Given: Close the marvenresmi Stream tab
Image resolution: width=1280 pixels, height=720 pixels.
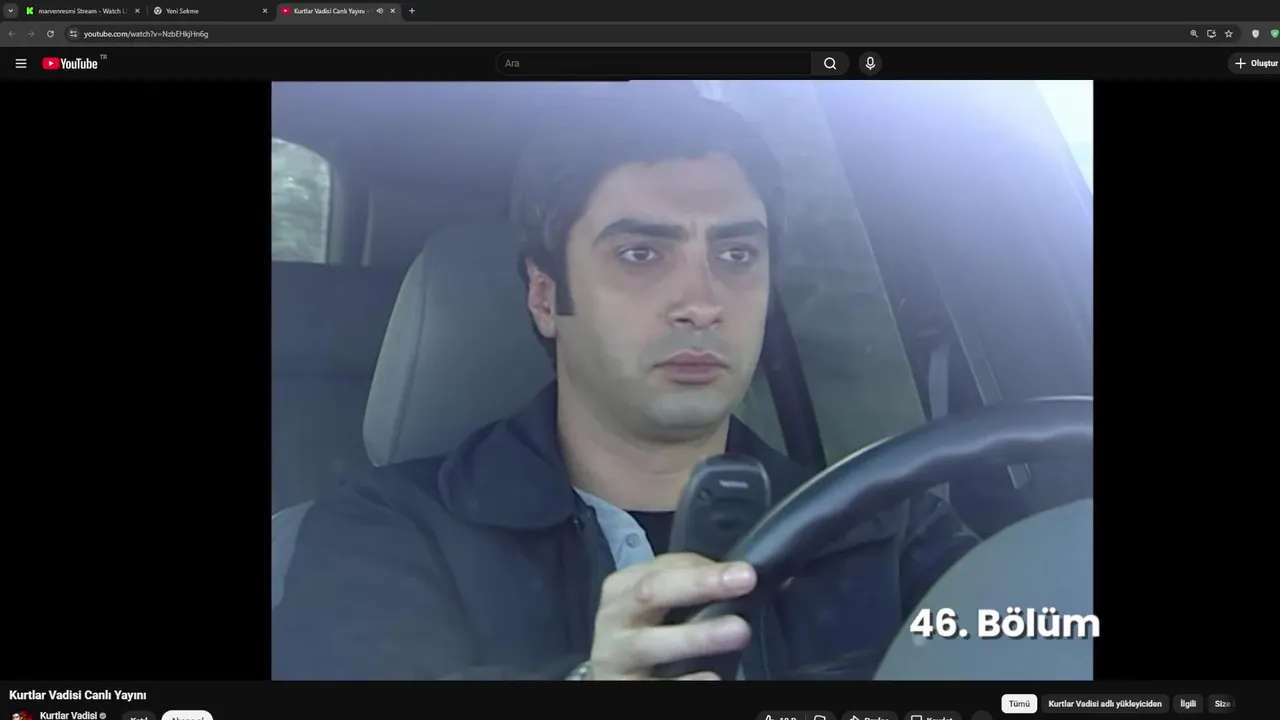Looking at the screenshot, I should click(137, 11).
